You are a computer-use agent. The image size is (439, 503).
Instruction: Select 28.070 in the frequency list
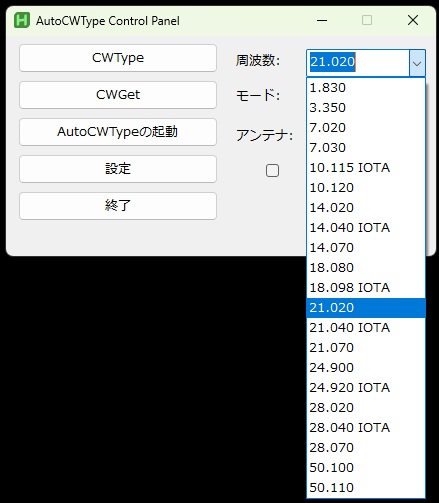[366, 448]
